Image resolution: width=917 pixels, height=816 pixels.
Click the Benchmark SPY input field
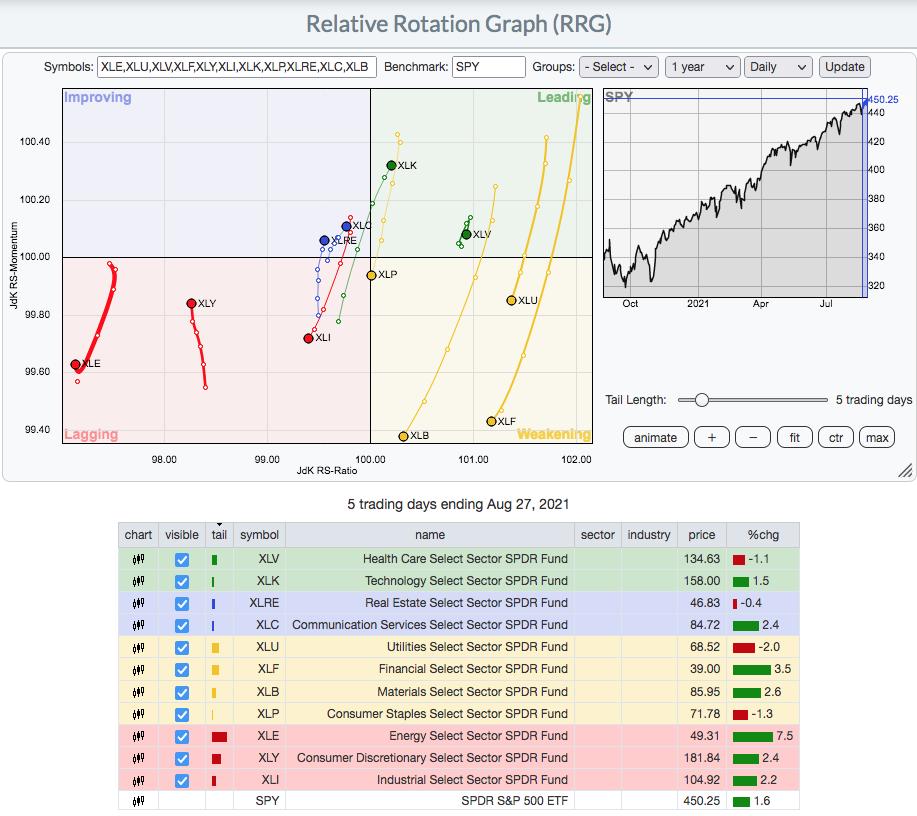pyautogui.click(x=489, y=67)
